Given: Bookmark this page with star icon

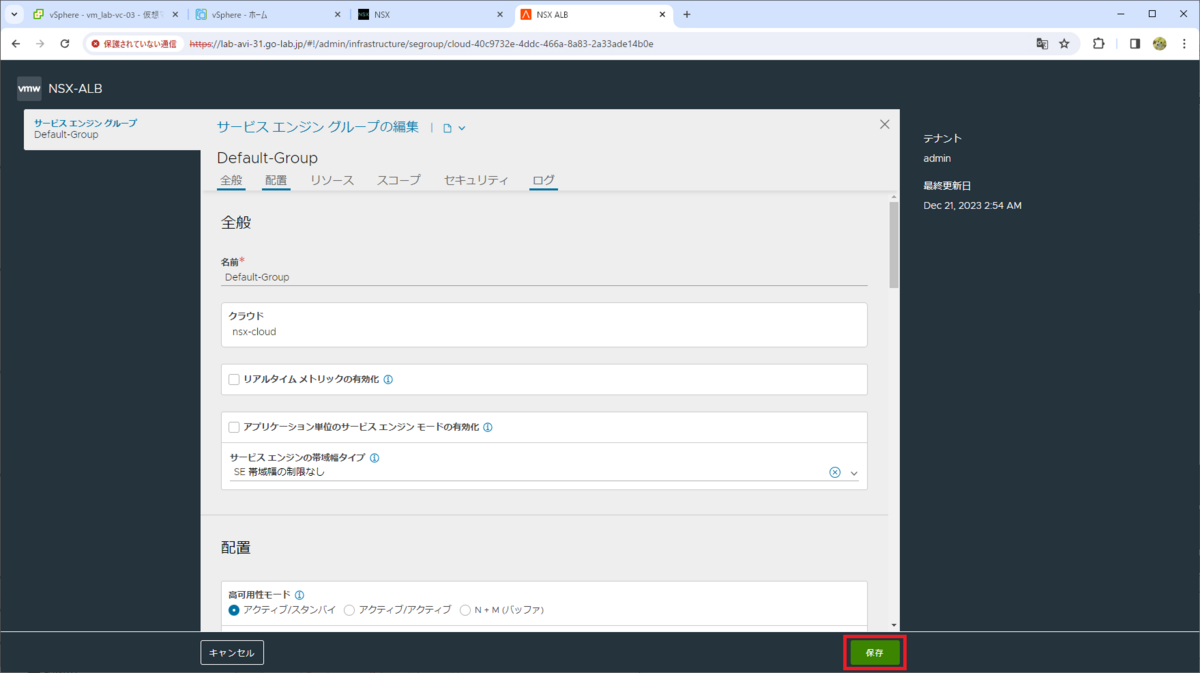Looking at the screenshot, I should point(1064,44).
